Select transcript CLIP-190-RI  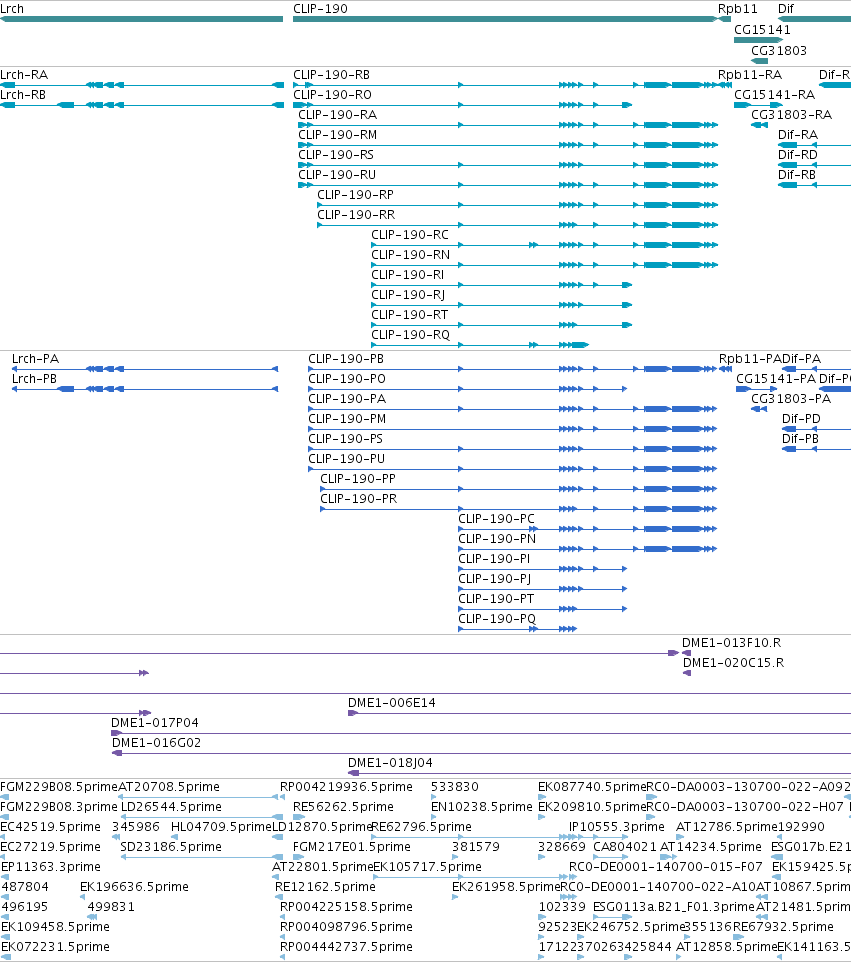(x=407, y=275)
